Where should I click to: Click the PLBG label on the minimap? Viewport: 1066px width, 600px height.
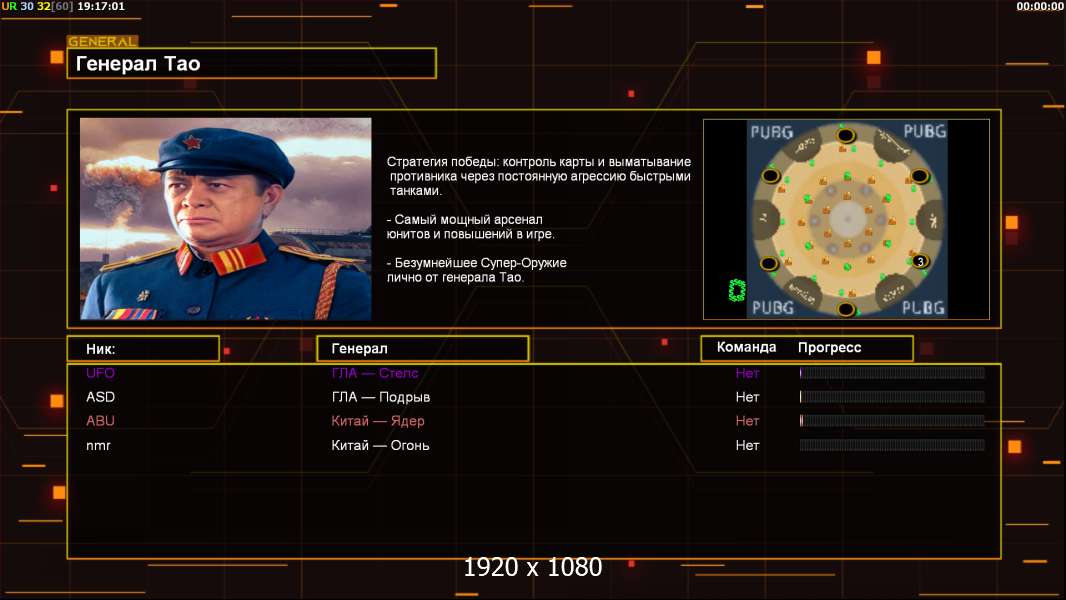pos(923,308)
